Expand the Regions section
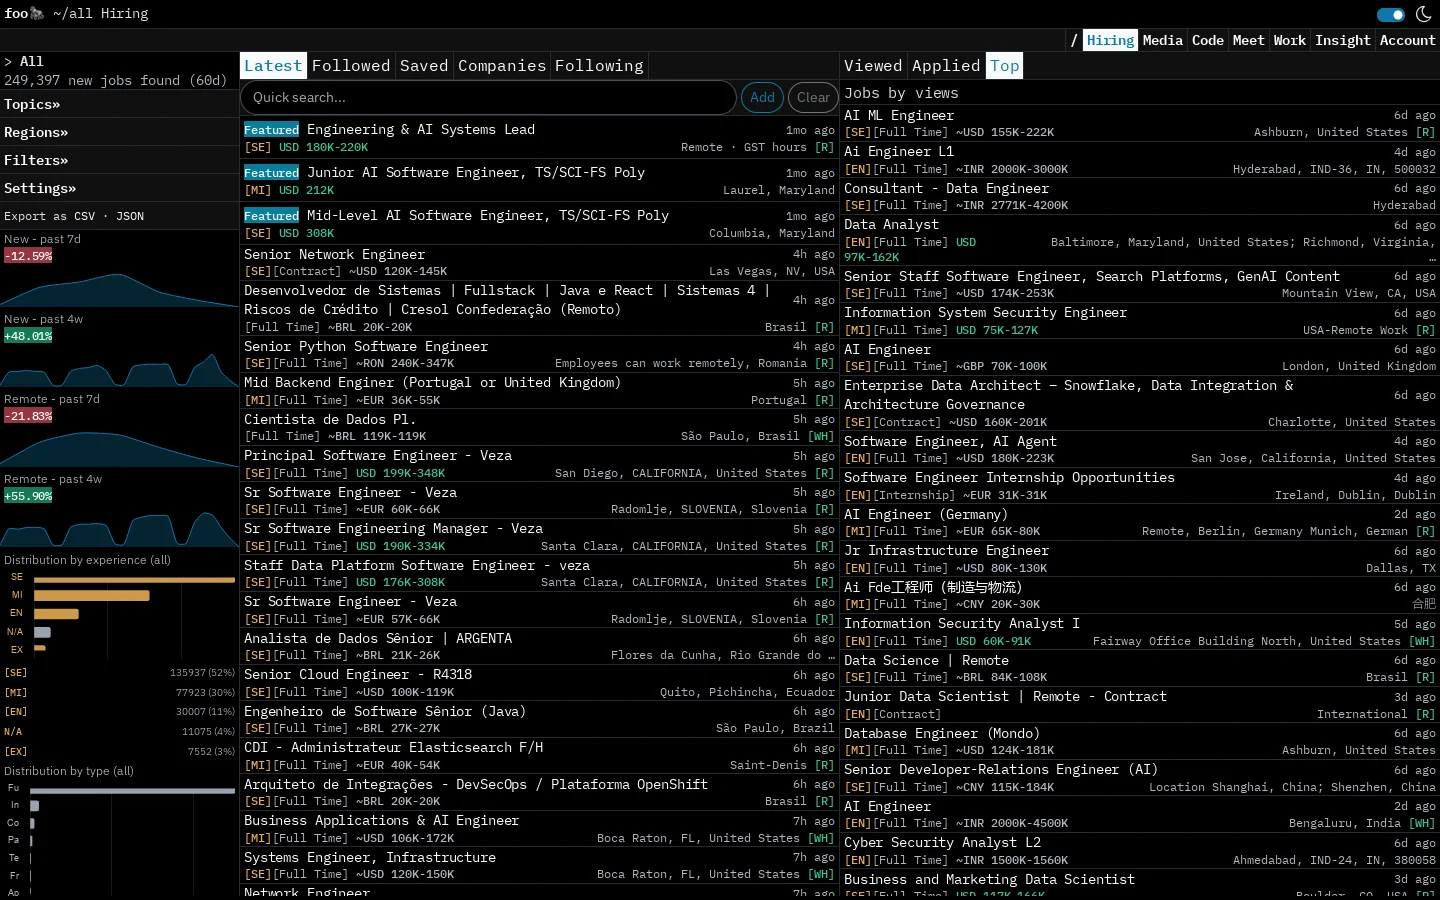Image resolution: width=1440 pixels, height=900 pixels. click(x=36, y=132)
